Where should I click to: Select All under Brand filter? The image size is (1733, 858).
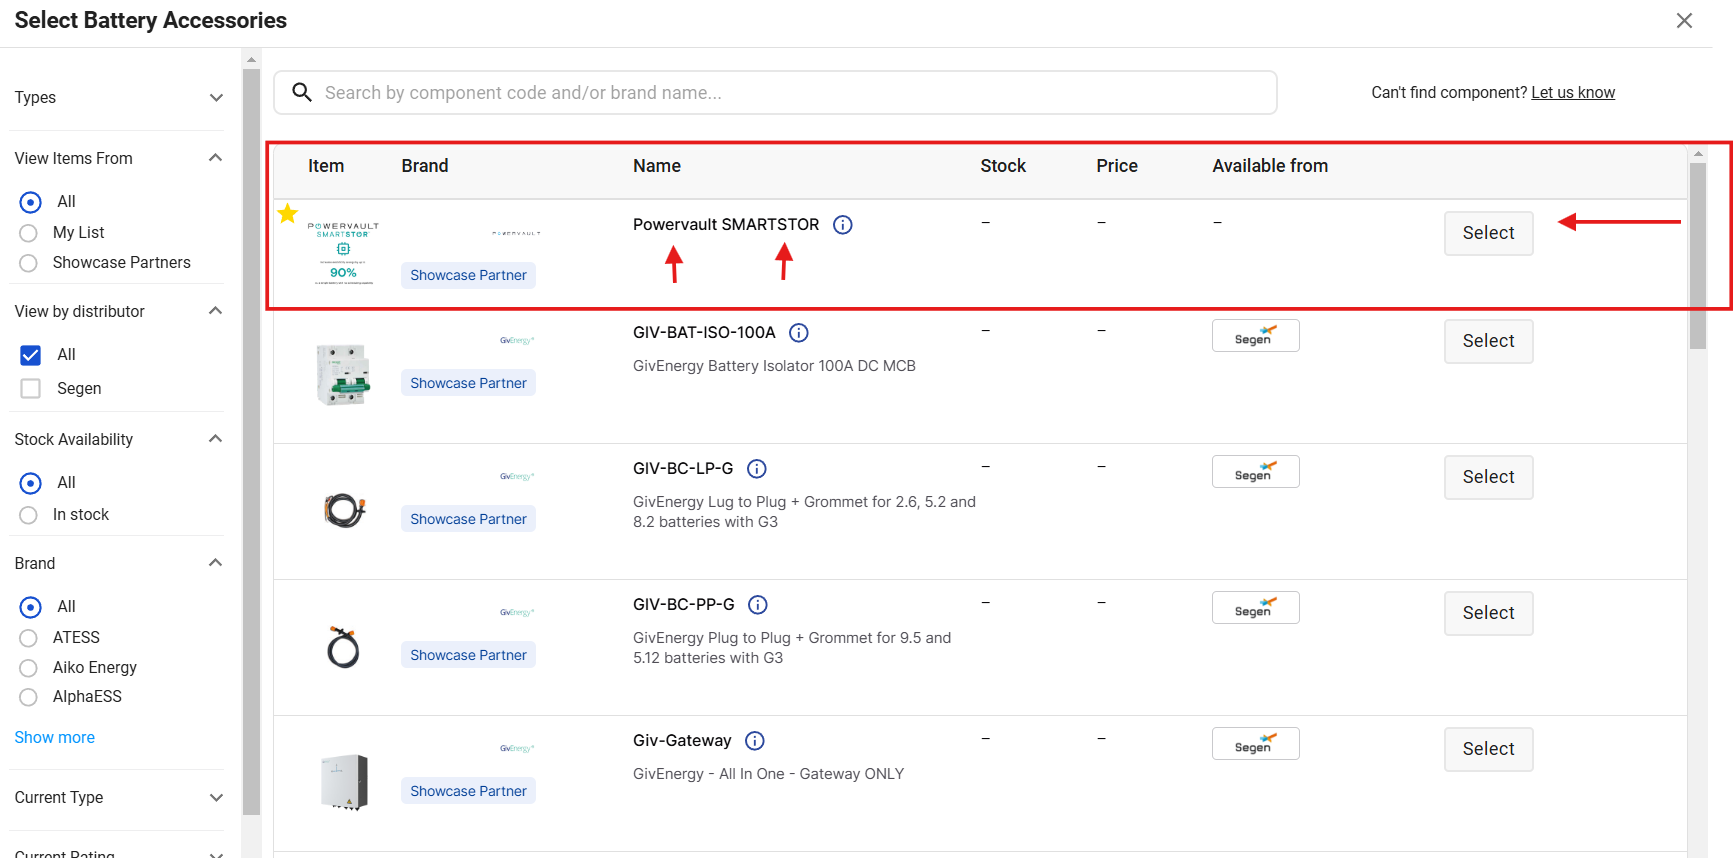click(31, 607)
